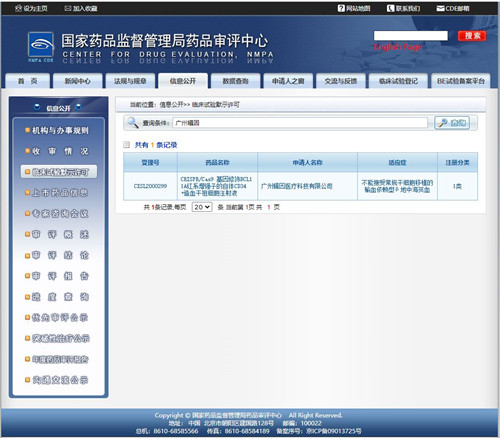Click the small icon next to 共有1条记录
This screenshot has height=438, width=500.
click(x=126, y=144)
